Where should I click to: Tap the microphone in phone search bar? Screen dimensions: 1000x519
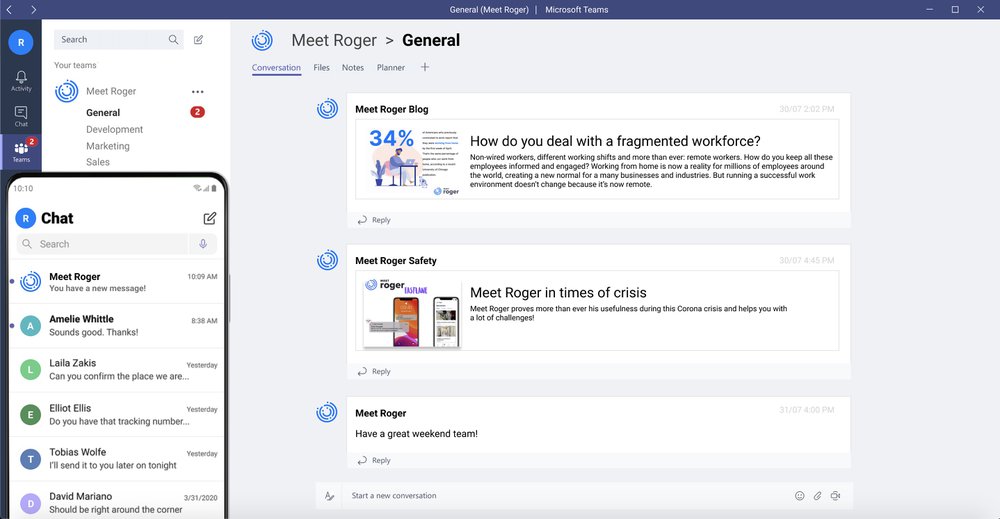point(203,244)
